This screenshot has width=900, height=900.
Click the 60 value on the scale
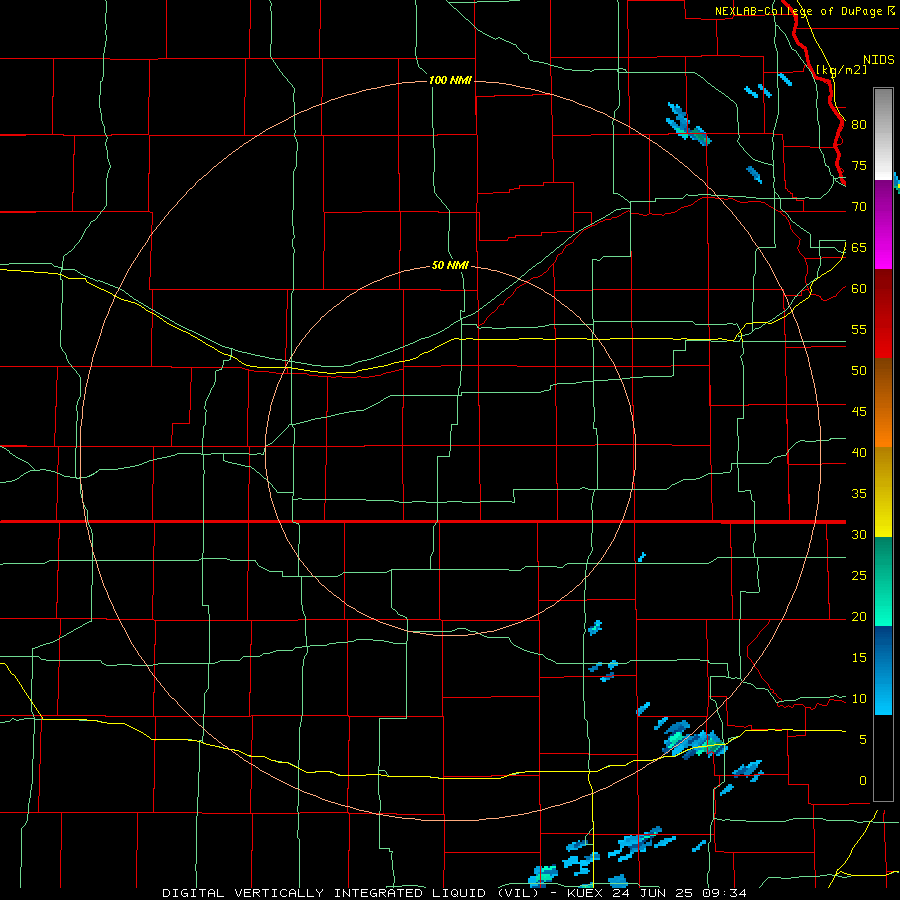pyautogui.click(x=859, y=289)
